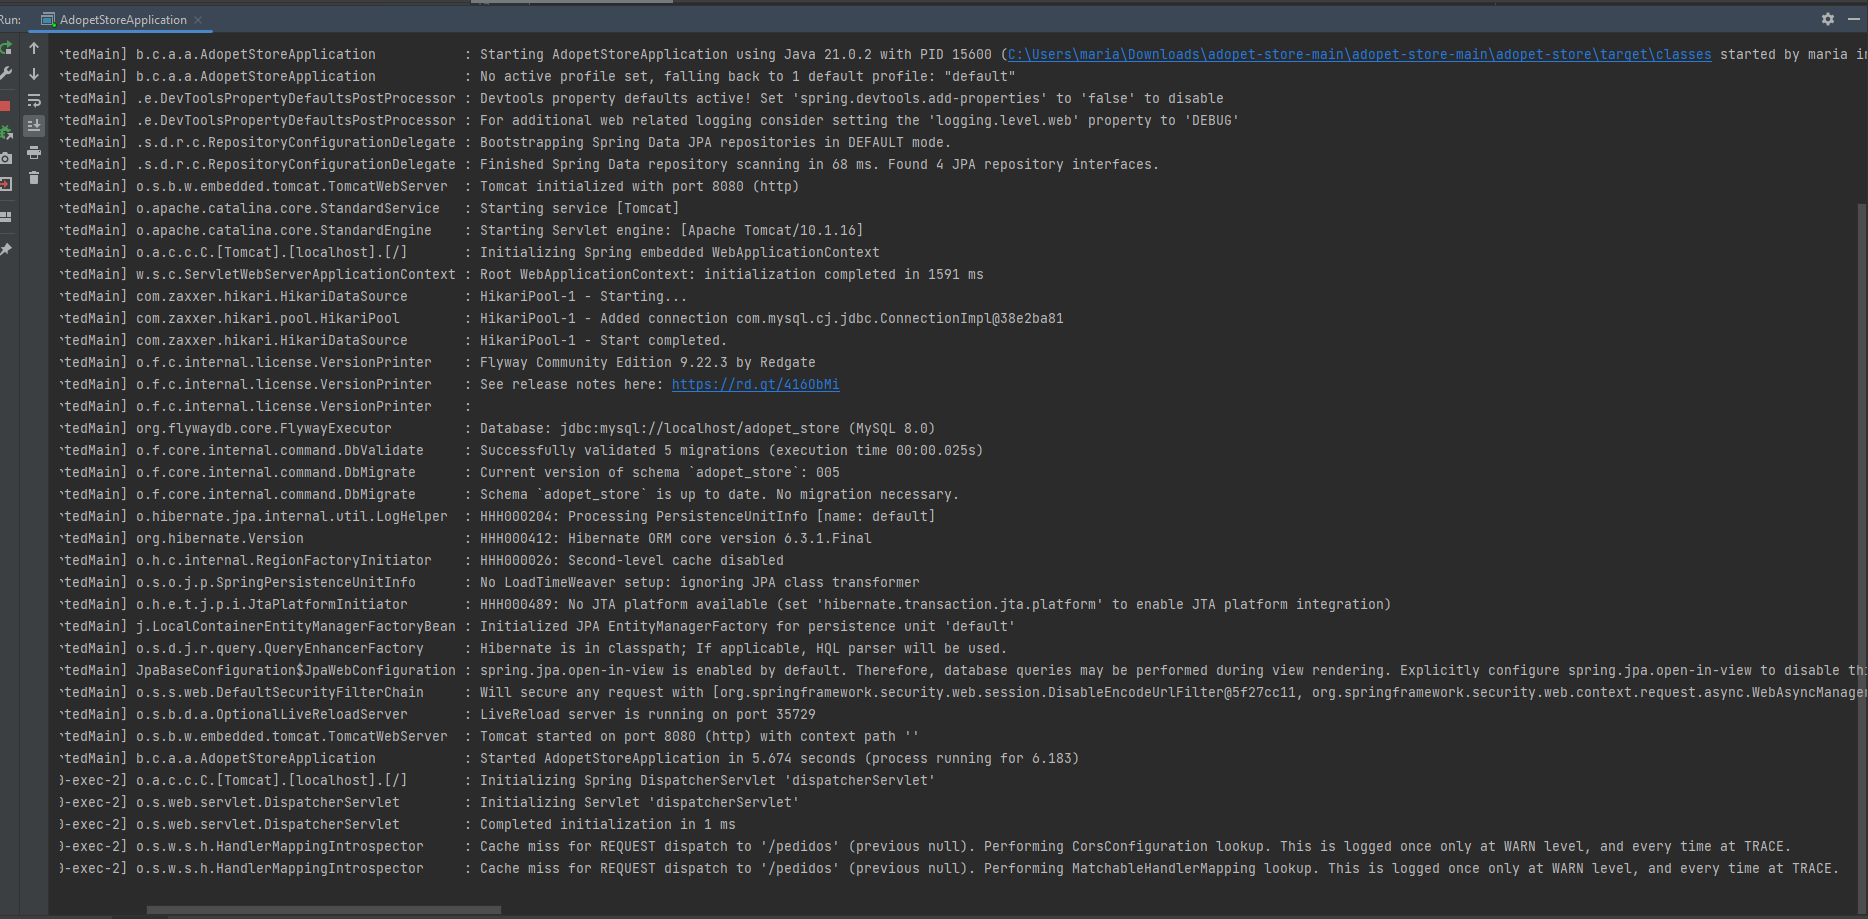Click 'Starting Servlet engine: [Apache Tomcat/10.1.16]'

pyautogui.click(x=671, y=231)
